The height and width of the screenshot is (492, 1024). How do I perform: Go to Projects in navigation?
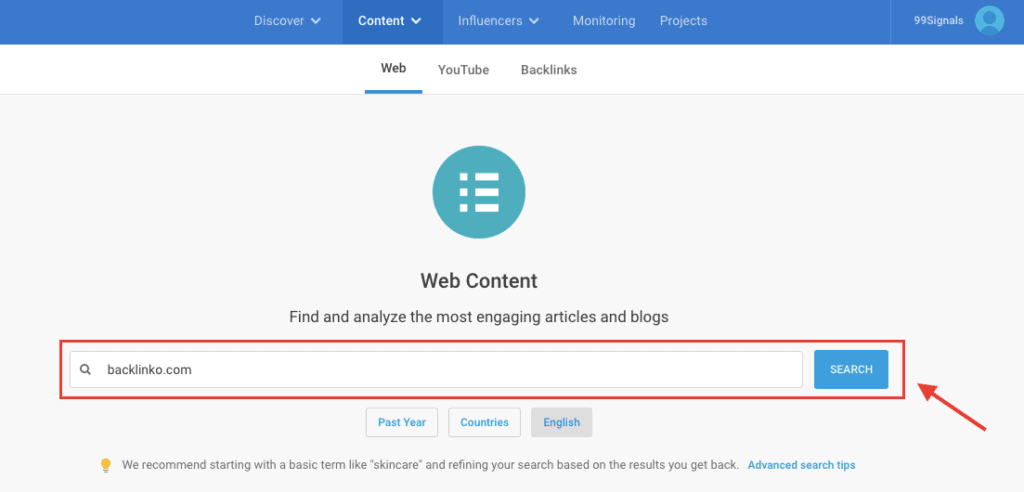[x=683, y=21]
